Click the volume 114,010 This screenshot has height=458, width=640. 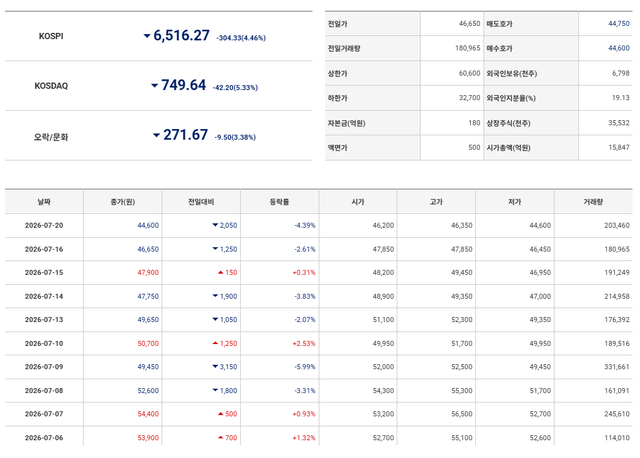[617, 438]
